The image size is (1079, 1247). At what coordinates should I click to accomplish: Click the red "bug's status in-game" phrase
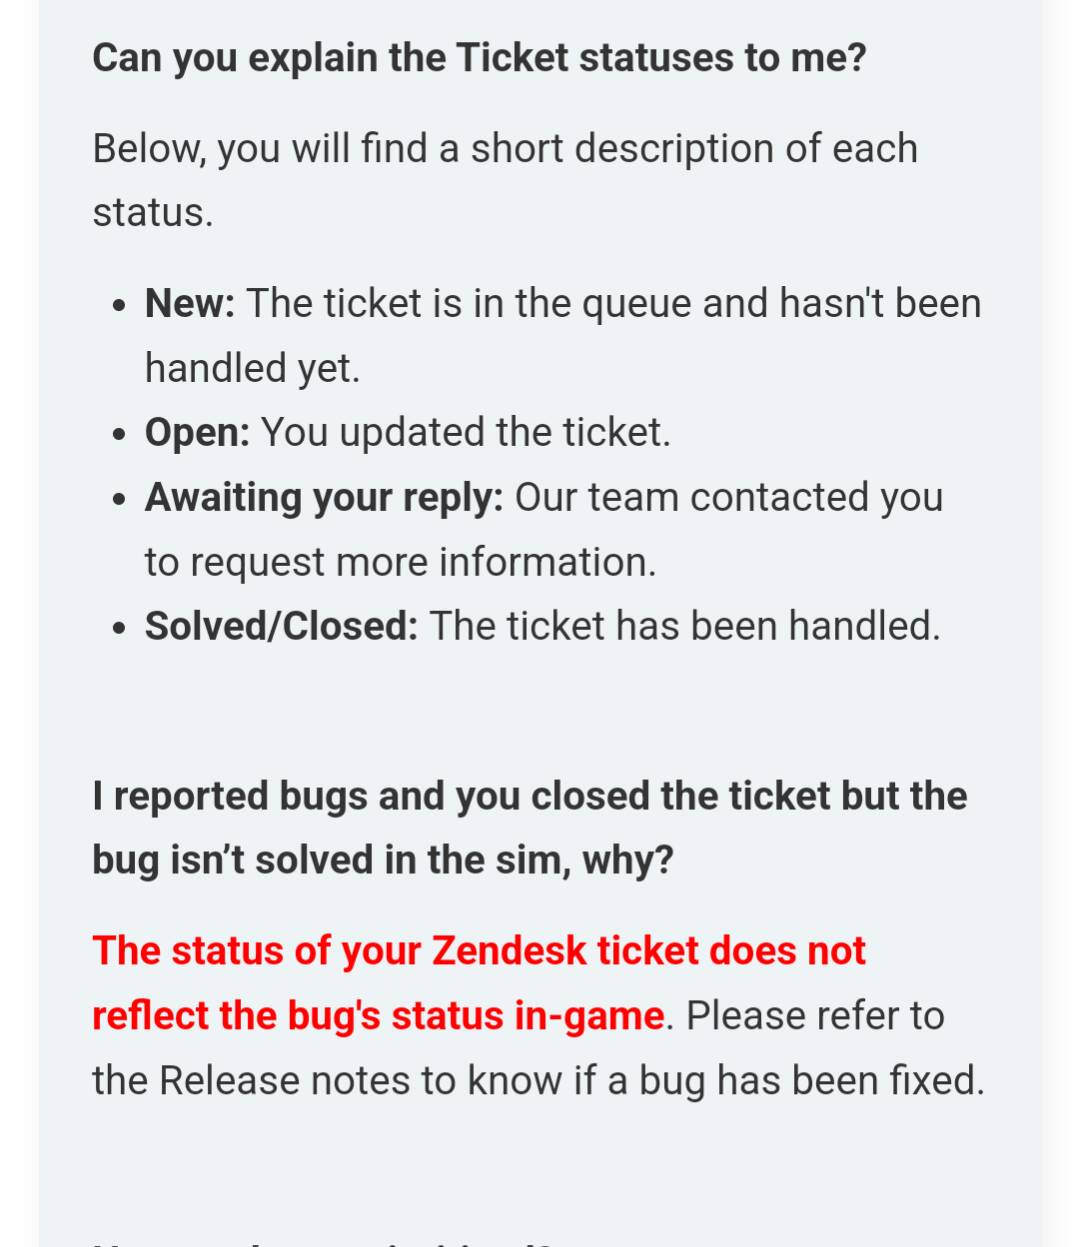click(x=476, y=1016)
